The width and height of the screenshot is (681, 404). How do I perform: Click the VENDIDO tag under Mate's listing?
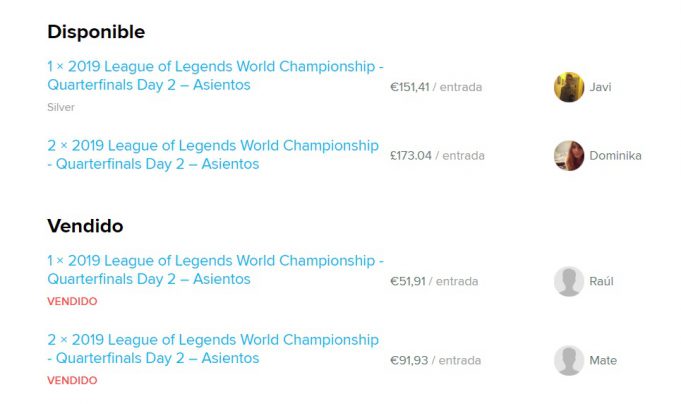coord(72,380)
